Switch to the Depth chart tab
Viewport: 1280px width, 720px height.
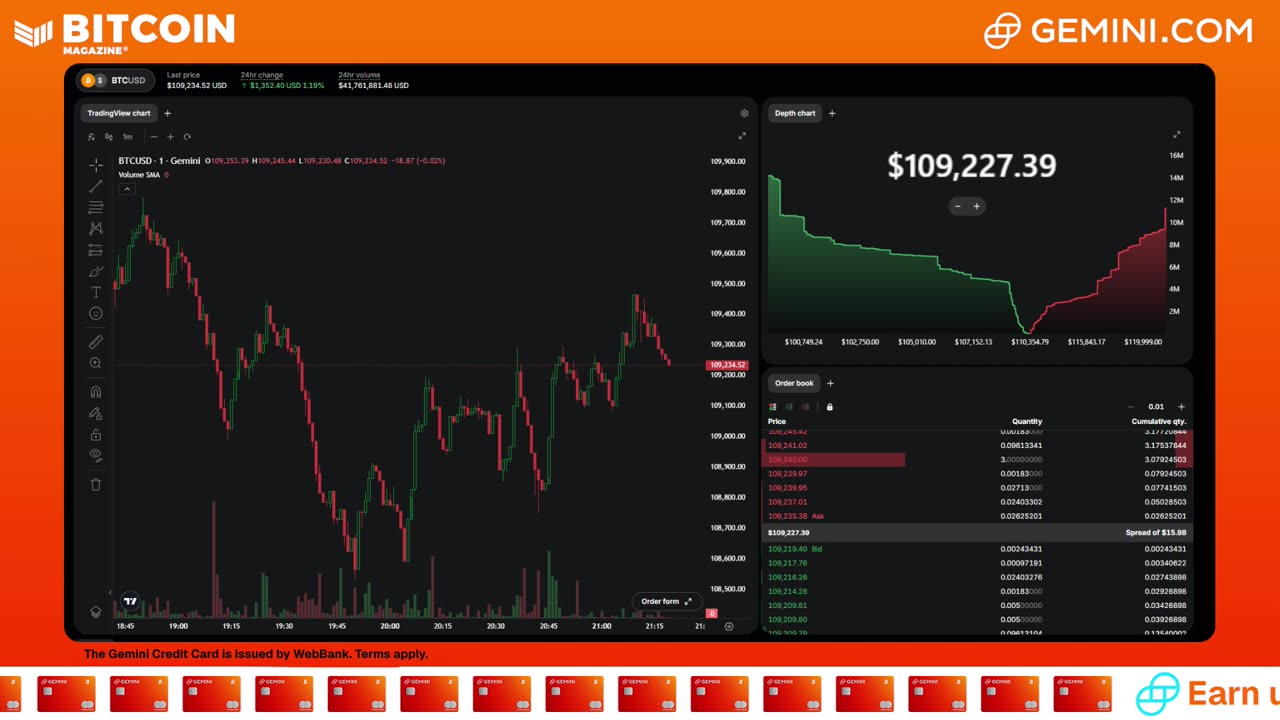(x=795, y=113)
